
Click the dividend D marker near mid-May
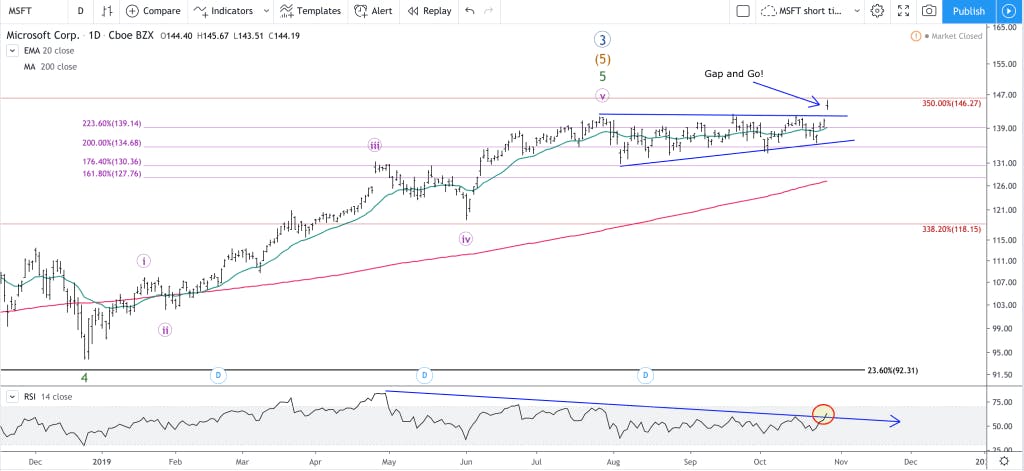point(424,375)
